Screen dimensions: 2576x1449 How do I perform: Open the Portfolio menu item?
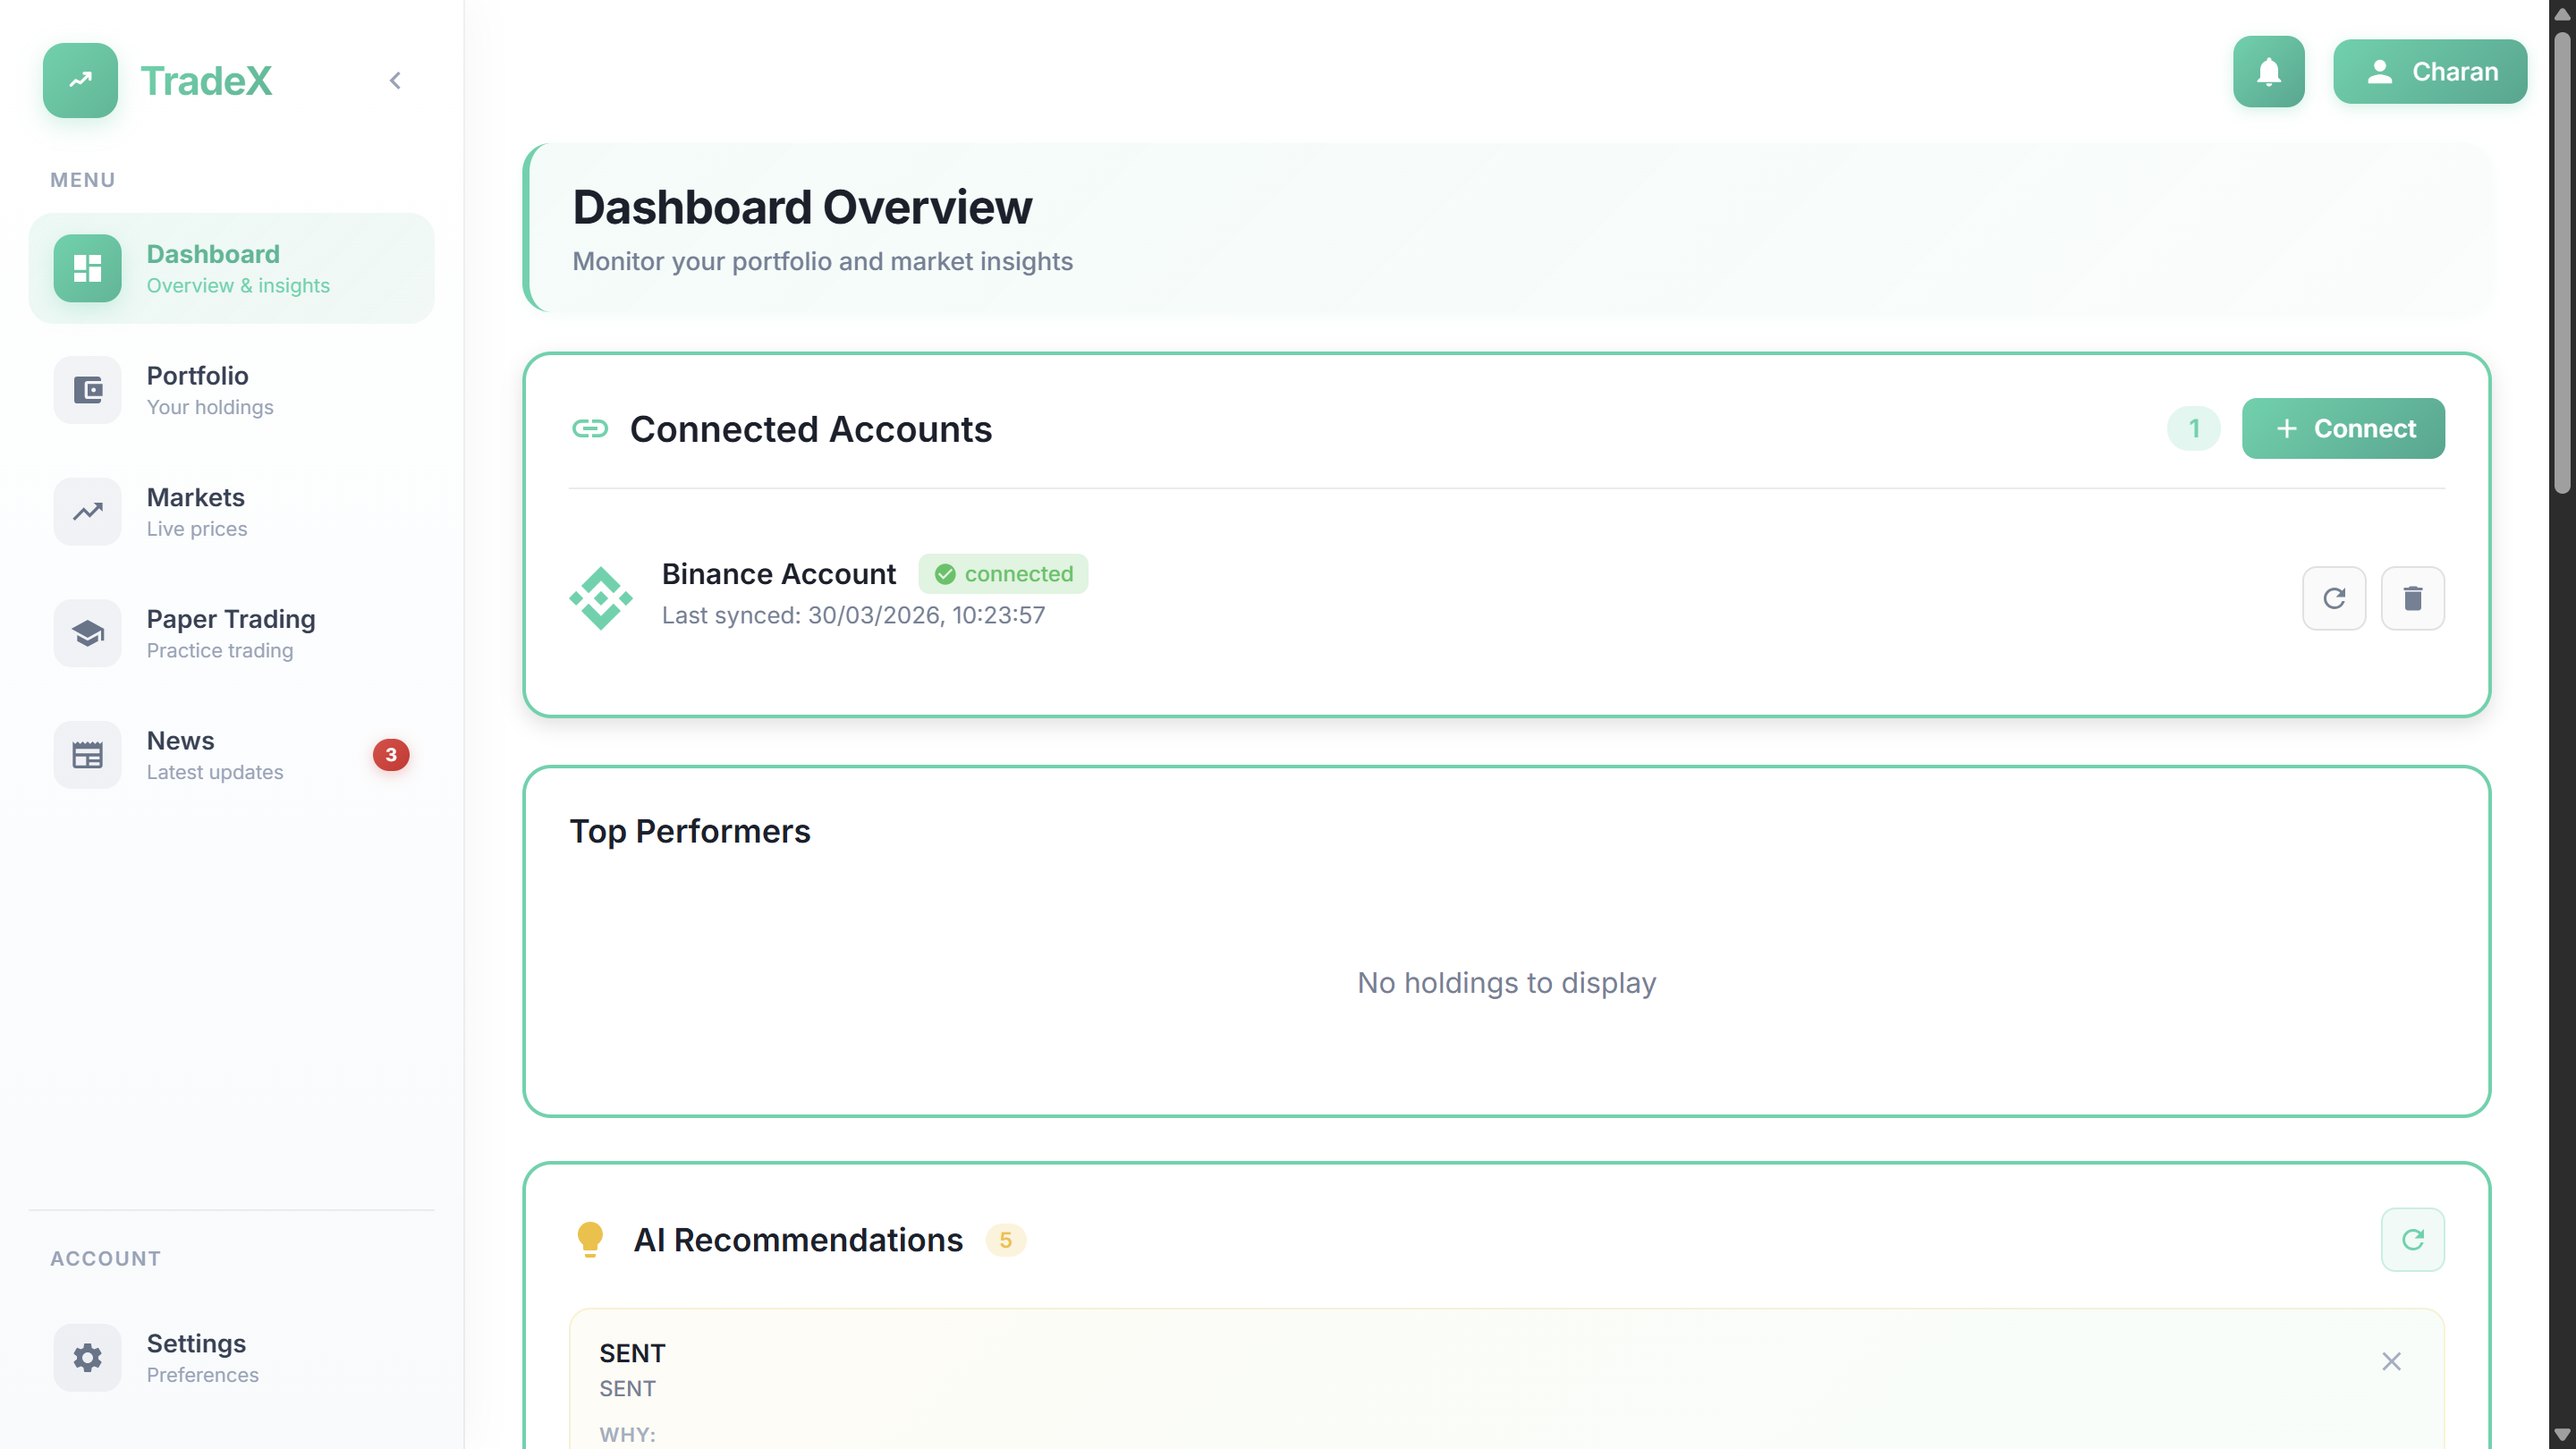point(232,390)
